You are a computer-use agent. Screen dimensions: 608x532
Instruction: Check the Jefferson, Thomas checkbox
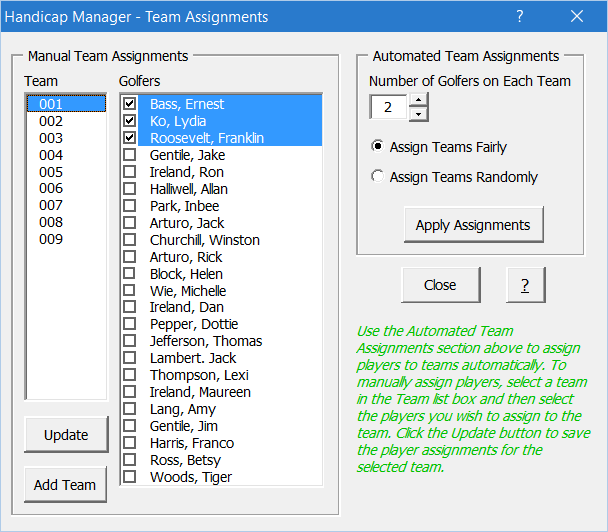pyautogui.click(x=130, y=341)
